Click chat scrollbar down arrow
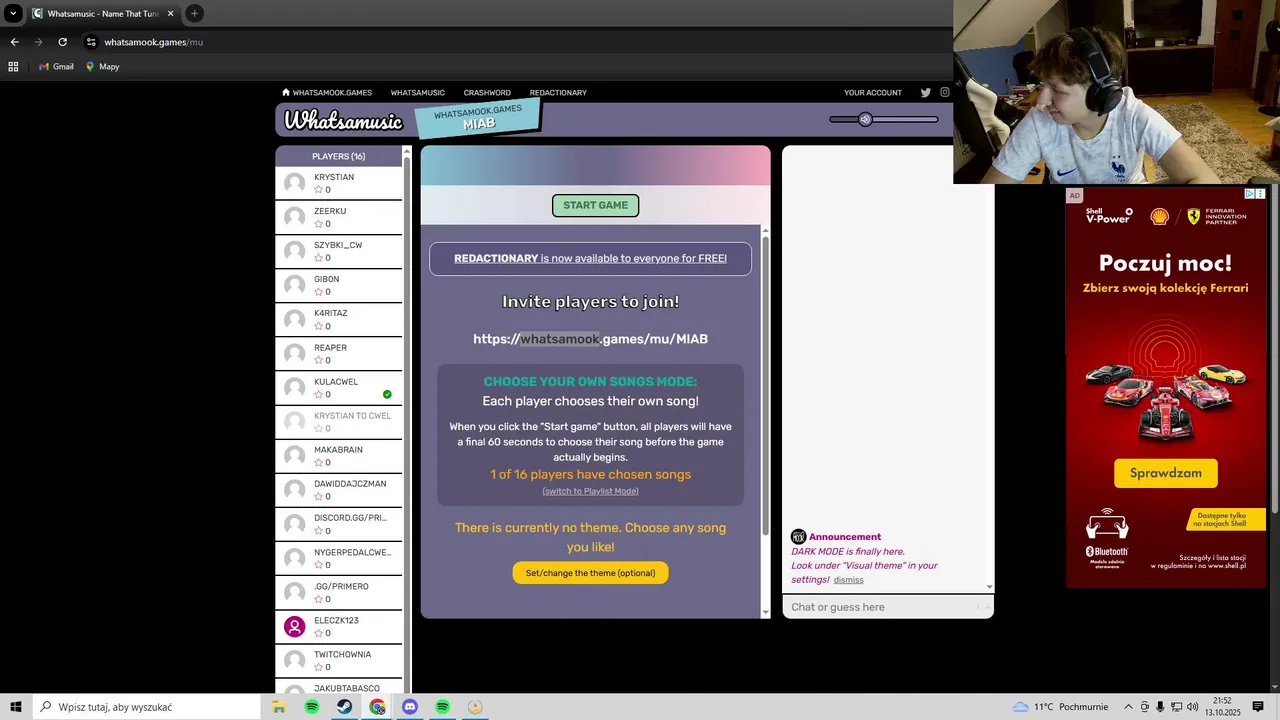The height and width of the screenshot is (720, 1280). (x=990, y=588)
